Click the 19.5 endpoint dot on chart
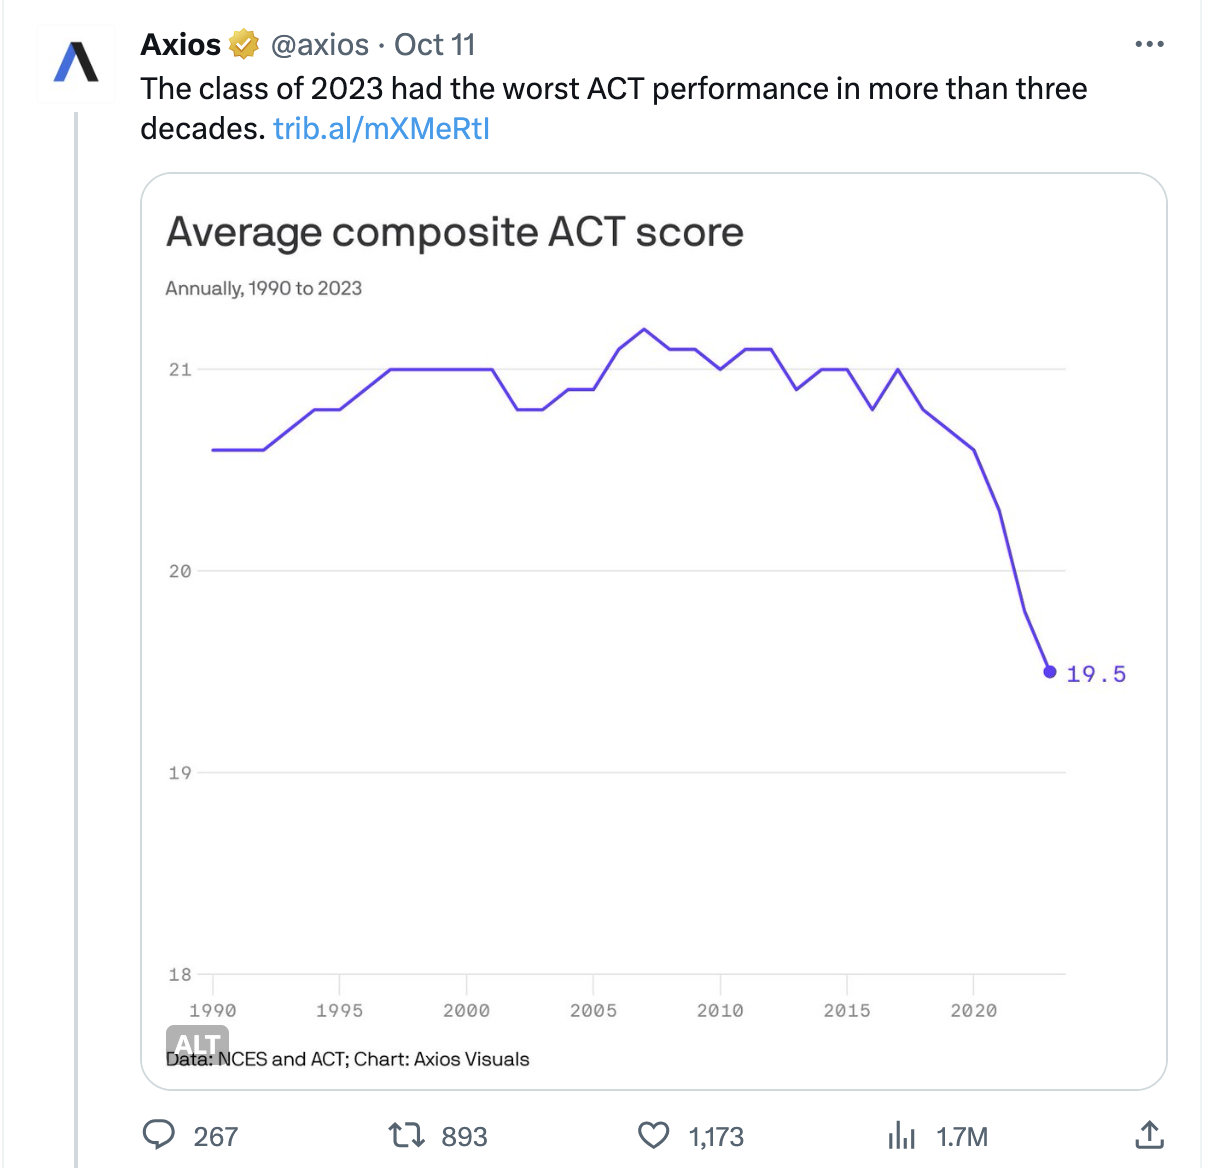Image resolution: width=1210 pixels, height=1168 pixels. (1049, 672)
